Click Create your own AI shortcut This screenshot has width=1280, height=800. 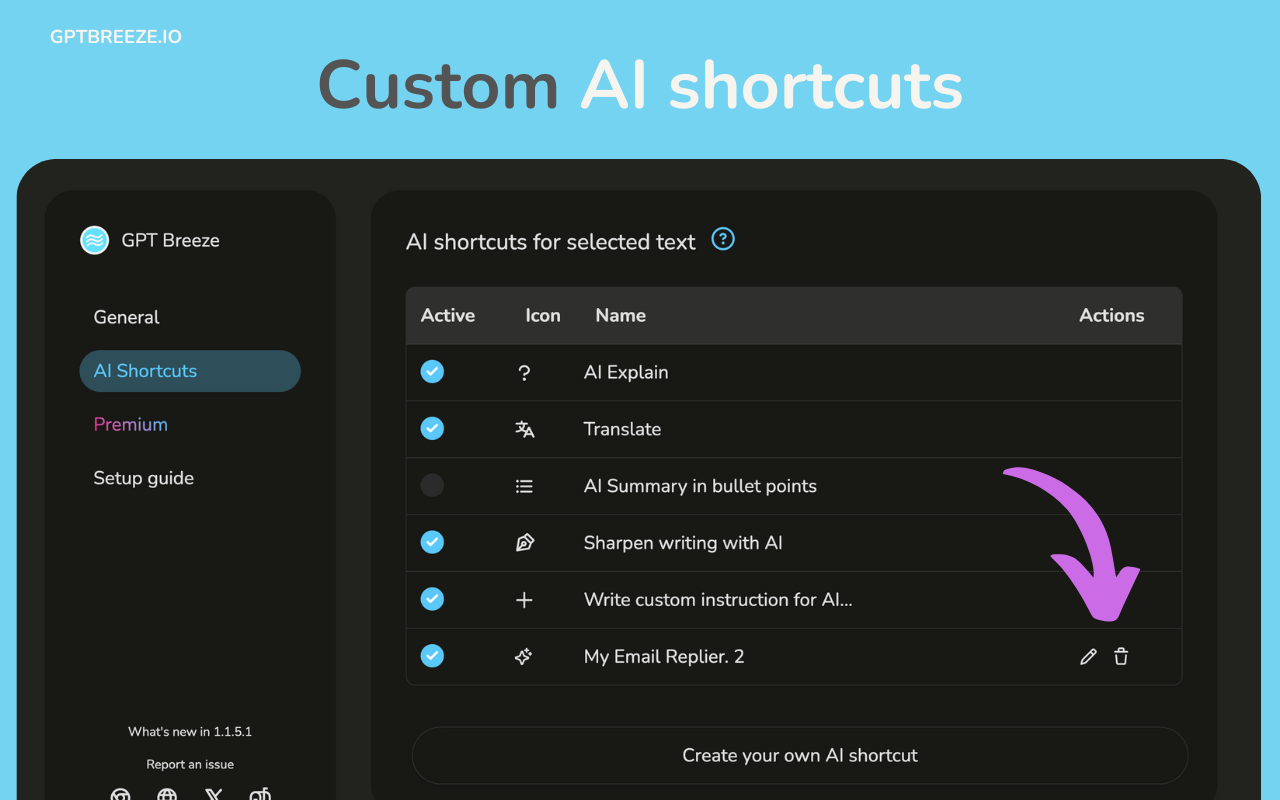pyautogui.click(x=800, y=755)
